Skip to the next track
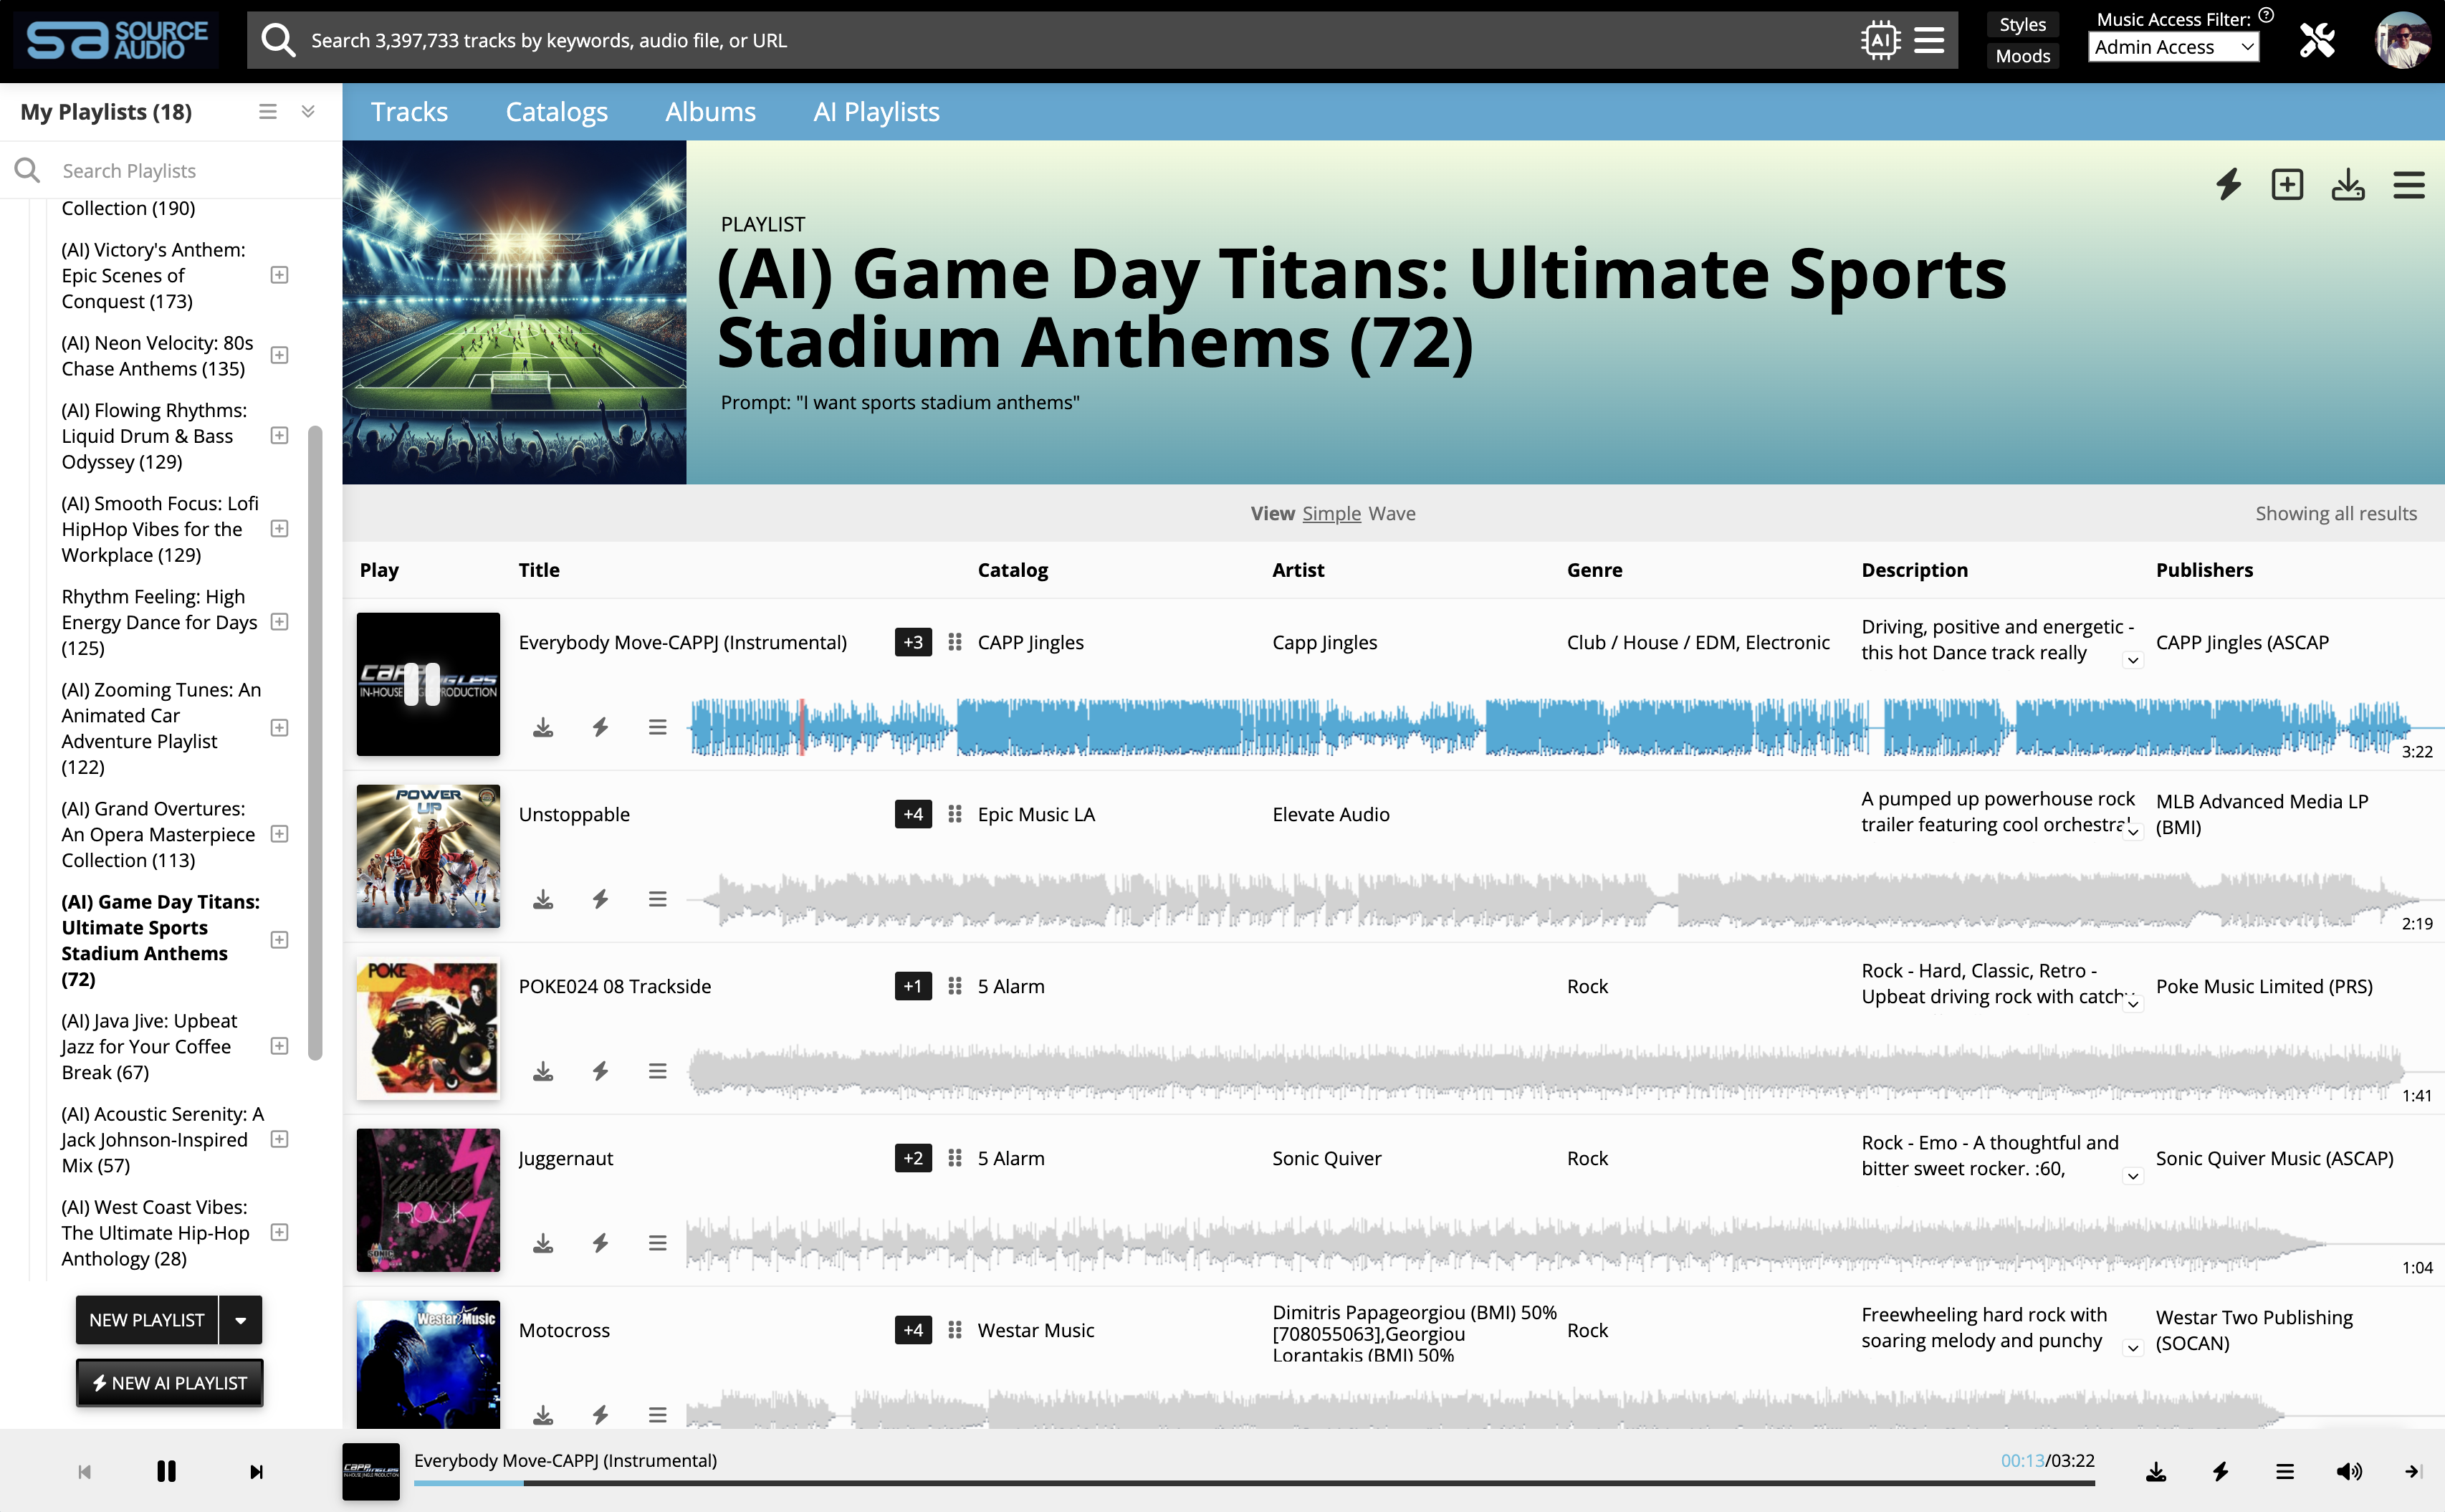 pyautogui.click(x=256, y=1471)
